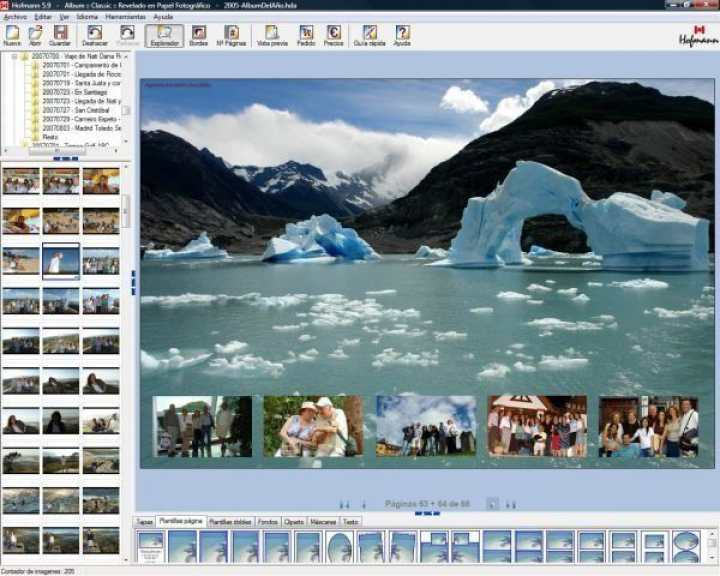Image resolution: width=720 pixels, height=576 pixels.
Task: Click the Pedido toolbar icon
Action: coord(306,36)
